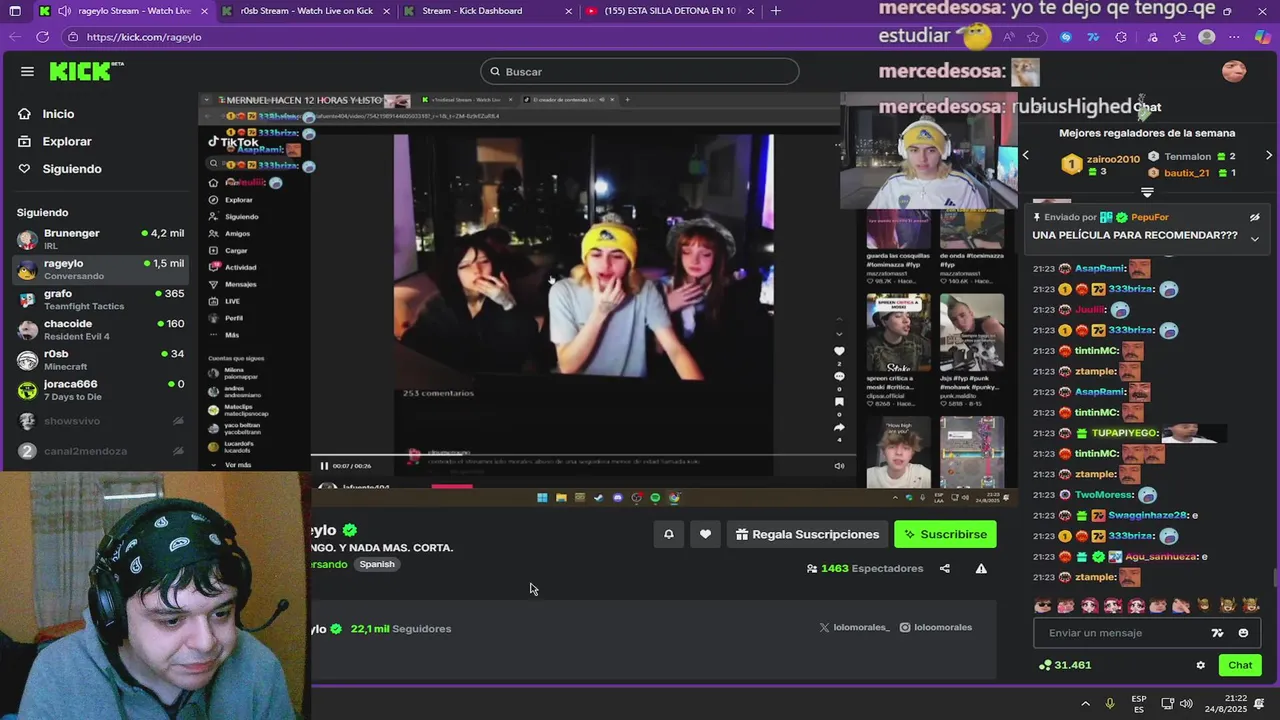Click the tab actions icon left of tabs

[x=14, y=11]
